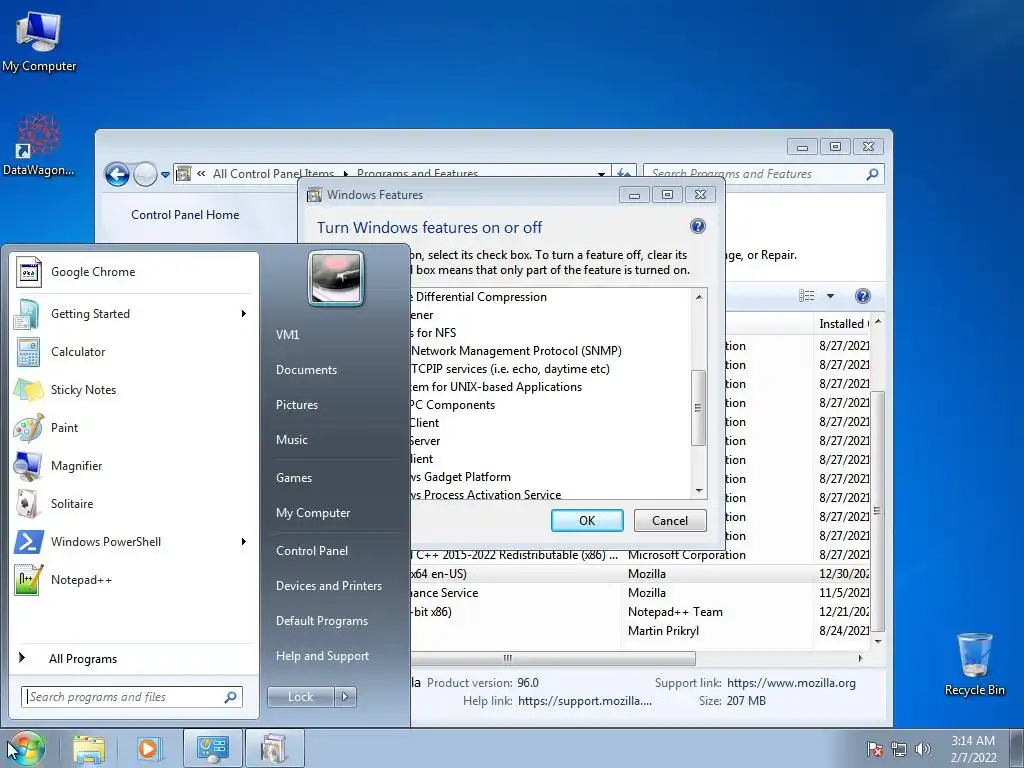Open Programs and Features help icon
Screen dimensions: 1024x768
tap(863, 296)
